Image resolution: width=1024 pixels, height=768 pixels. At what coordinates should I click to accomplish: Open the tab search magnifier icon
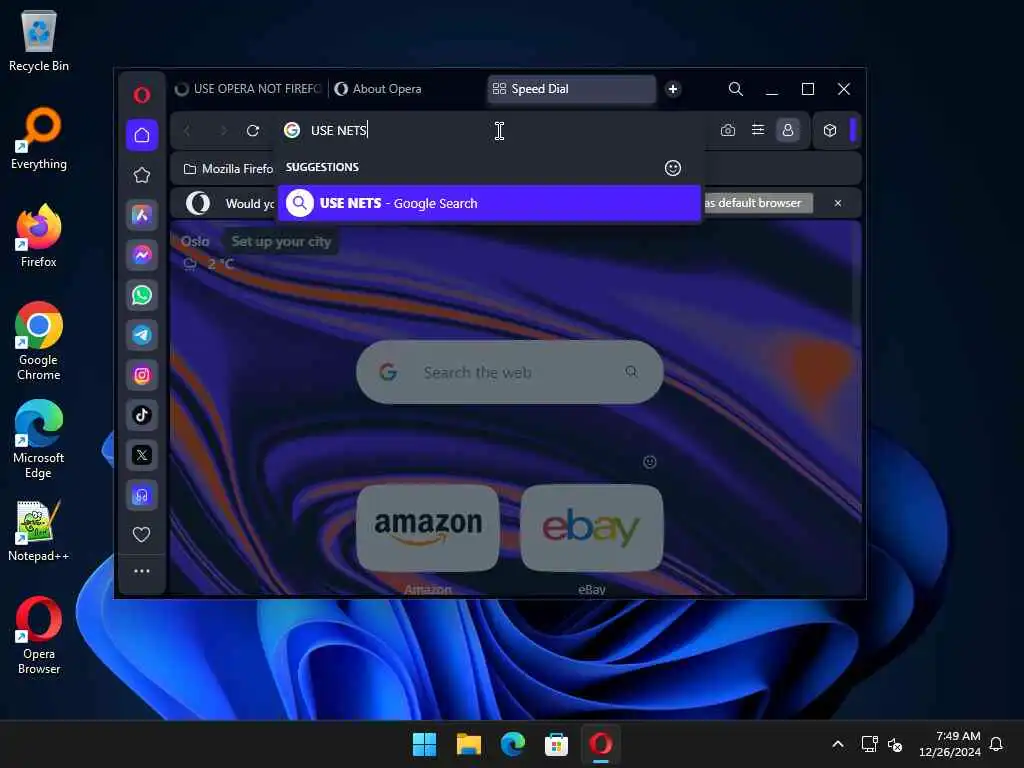tap(736, 89)
